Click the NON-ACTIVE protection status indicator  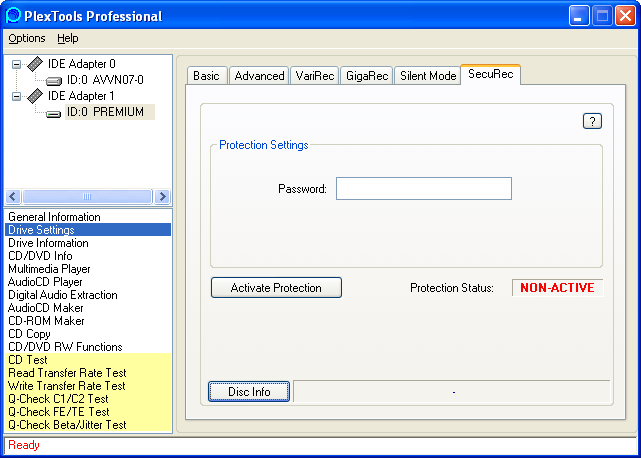point(557,287)
